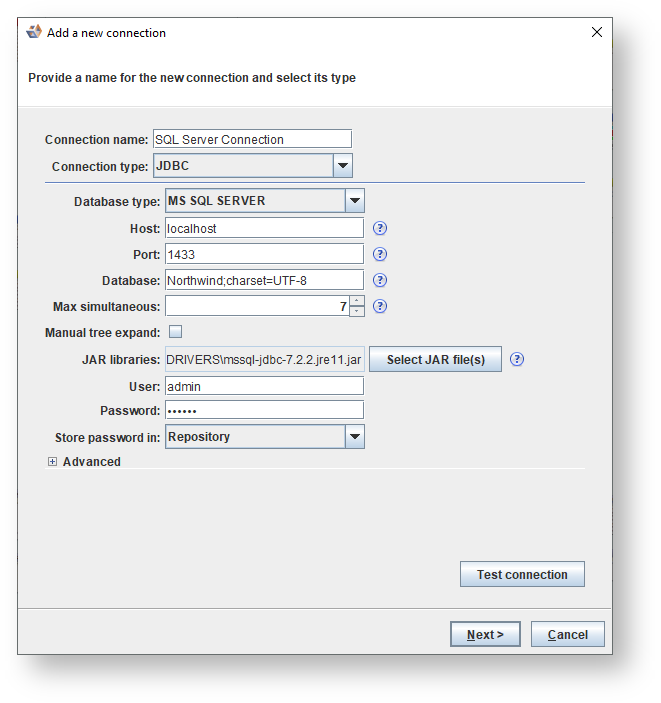Enable the Manual tree expand checkbox
661x703 pixels.
tap(175, 332)
